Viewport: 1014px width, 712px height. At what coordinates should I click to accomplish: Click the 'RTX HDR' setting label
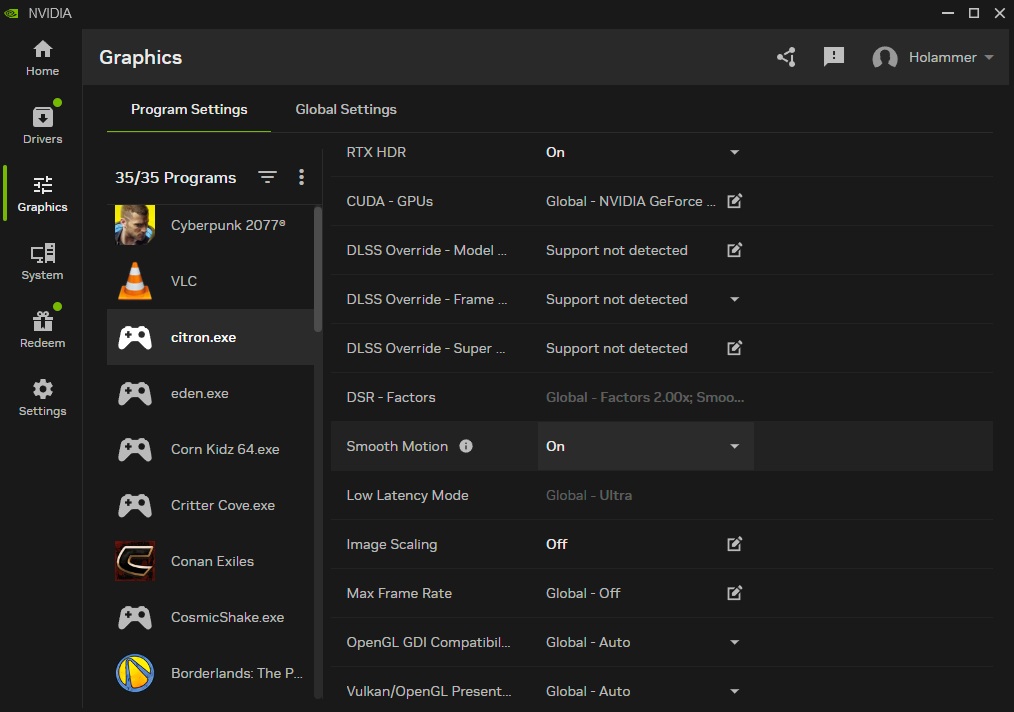click(x=376, y=153)
